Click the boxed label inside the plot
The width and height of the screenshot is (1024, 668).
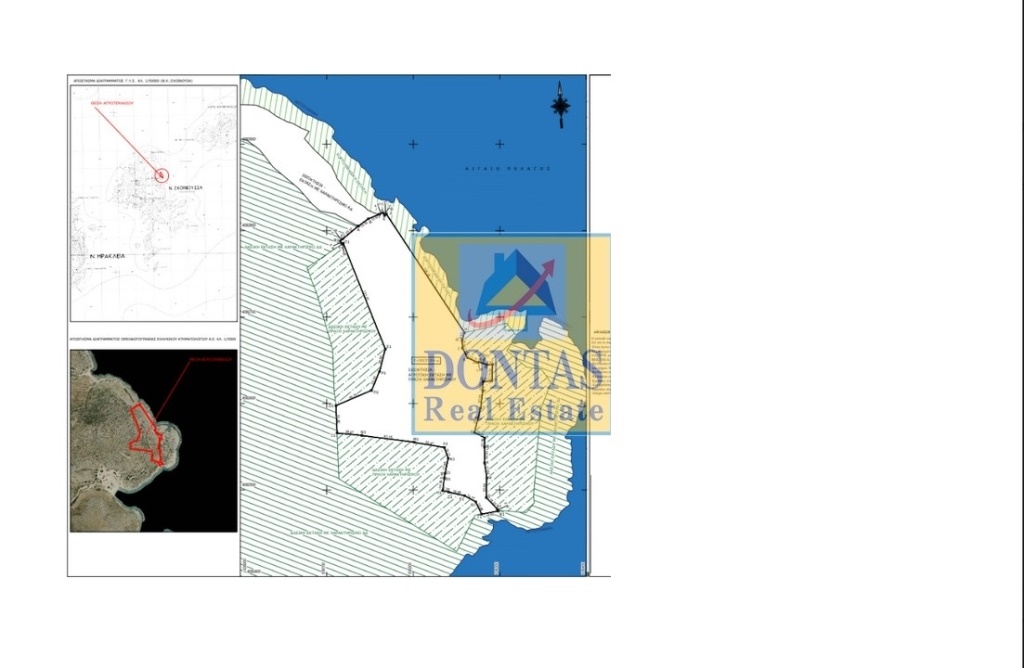coord(426,360)
